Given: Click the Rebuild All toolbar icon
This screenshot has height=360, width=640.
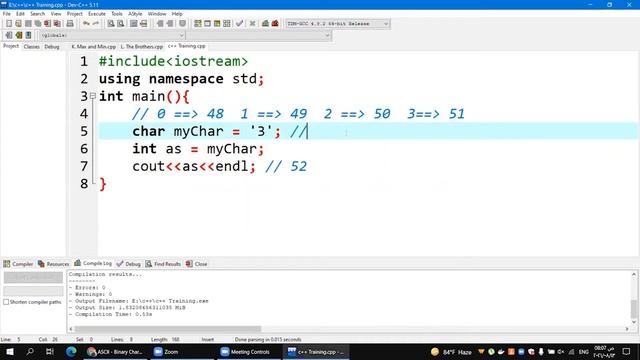Looking at the screenshot, I should coord(227,24).
